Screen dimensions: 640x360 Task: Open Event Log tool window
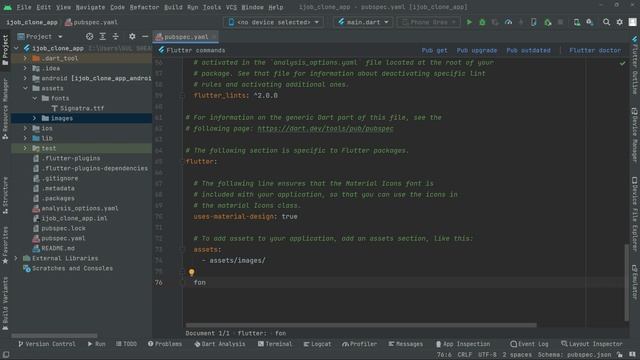coord(529,344)
